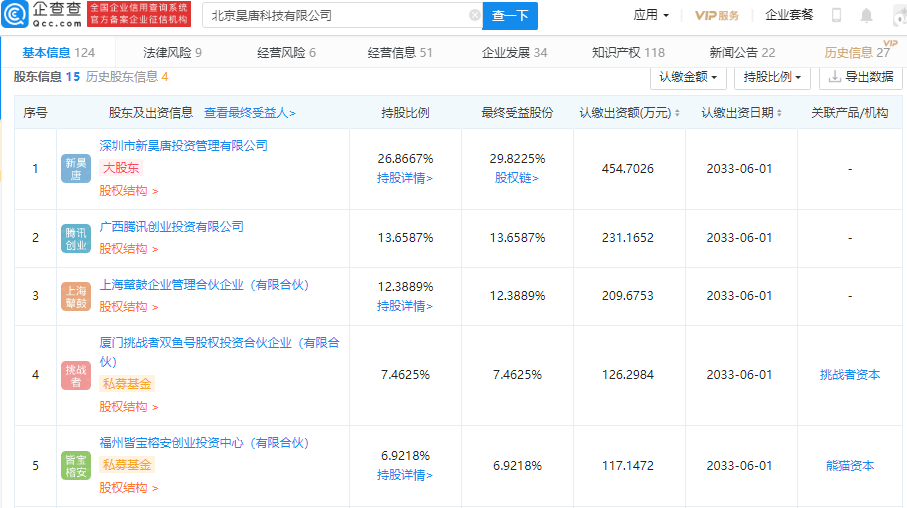Click the 13.6587% 最终受益股份 cell
The image size is (907, 508).
click(x=517, y=238)
